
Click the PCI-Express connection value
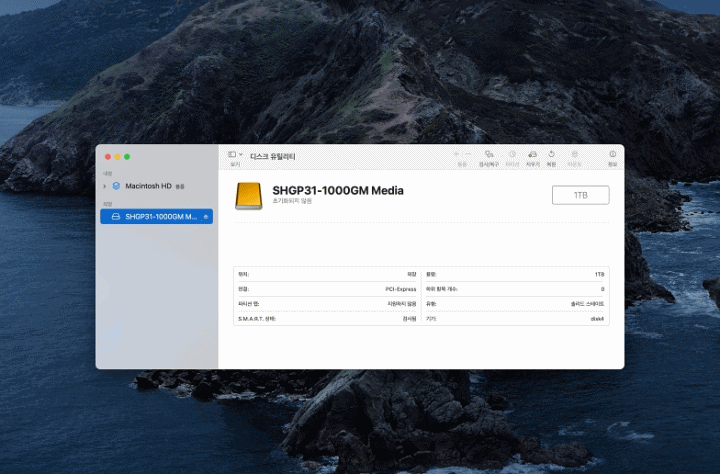400,289
